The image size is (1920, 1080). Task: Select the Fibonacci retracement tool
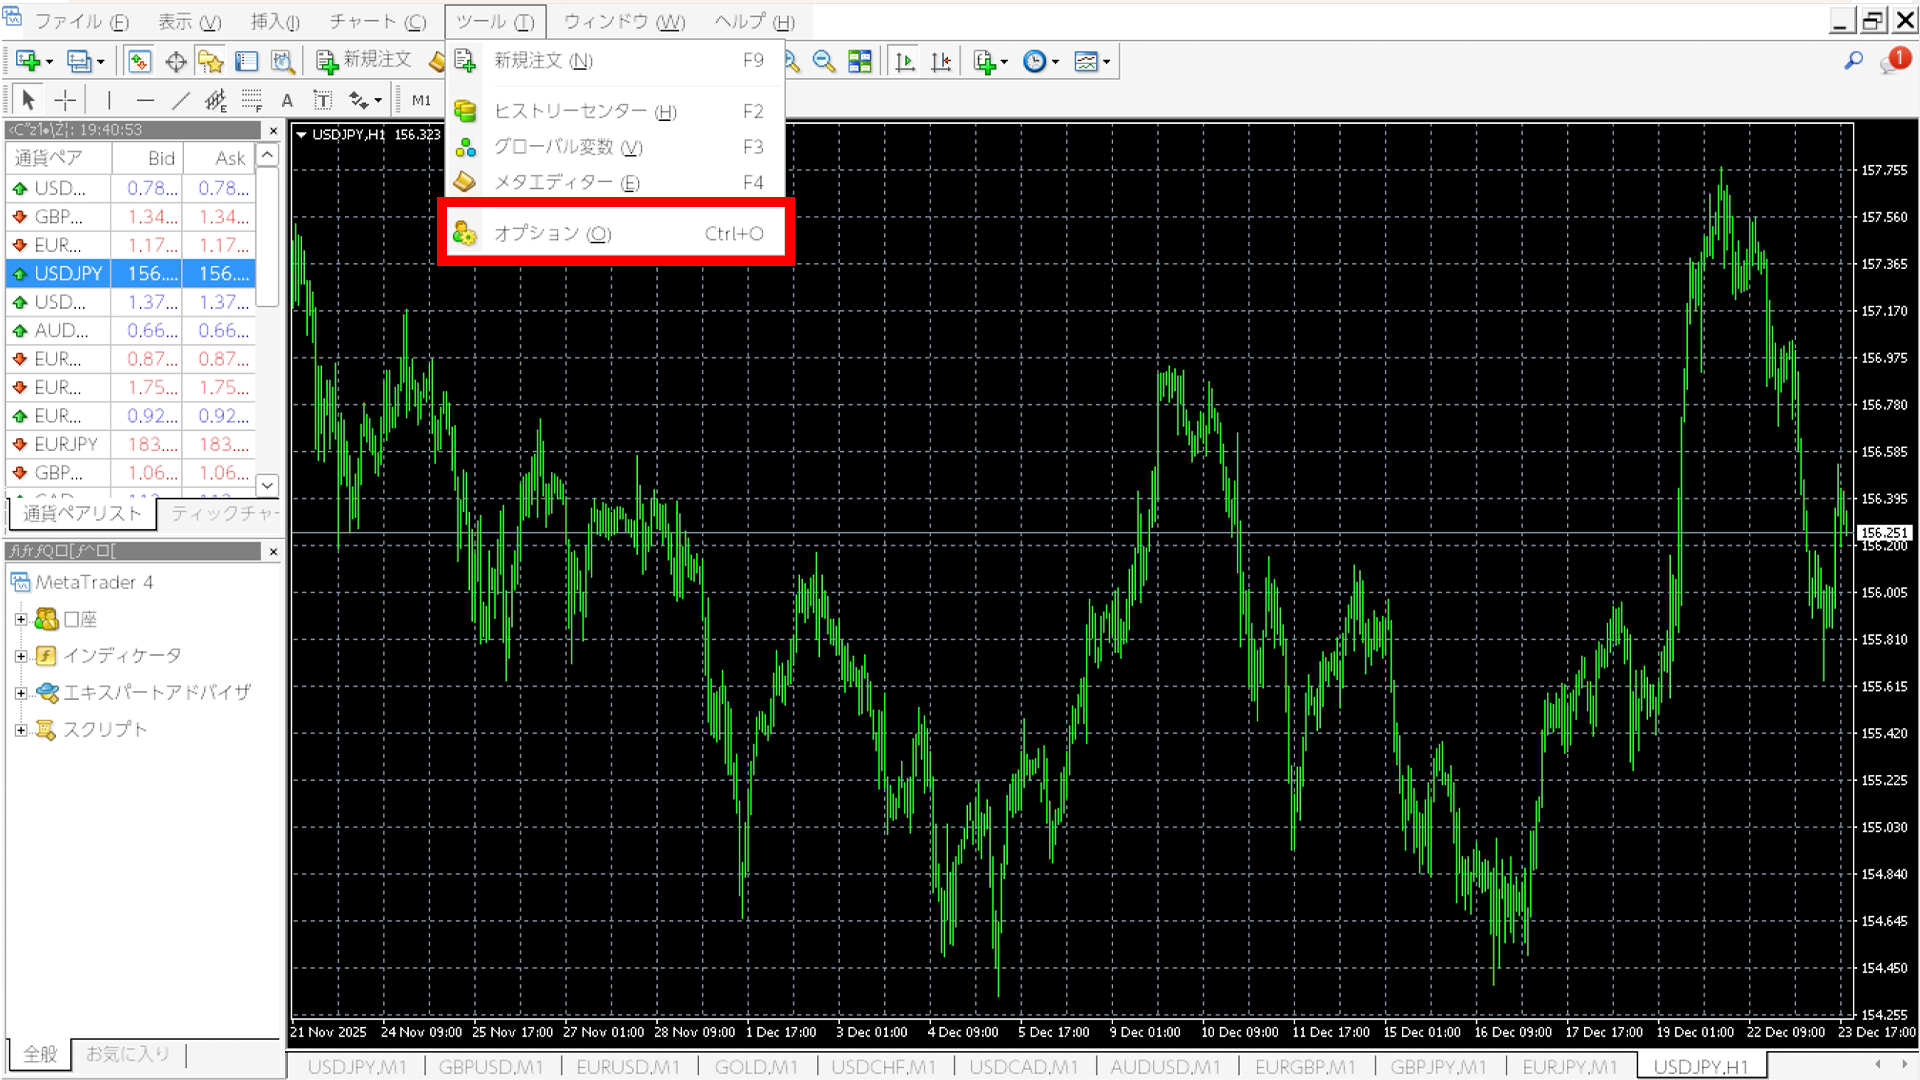pos(251,100)
